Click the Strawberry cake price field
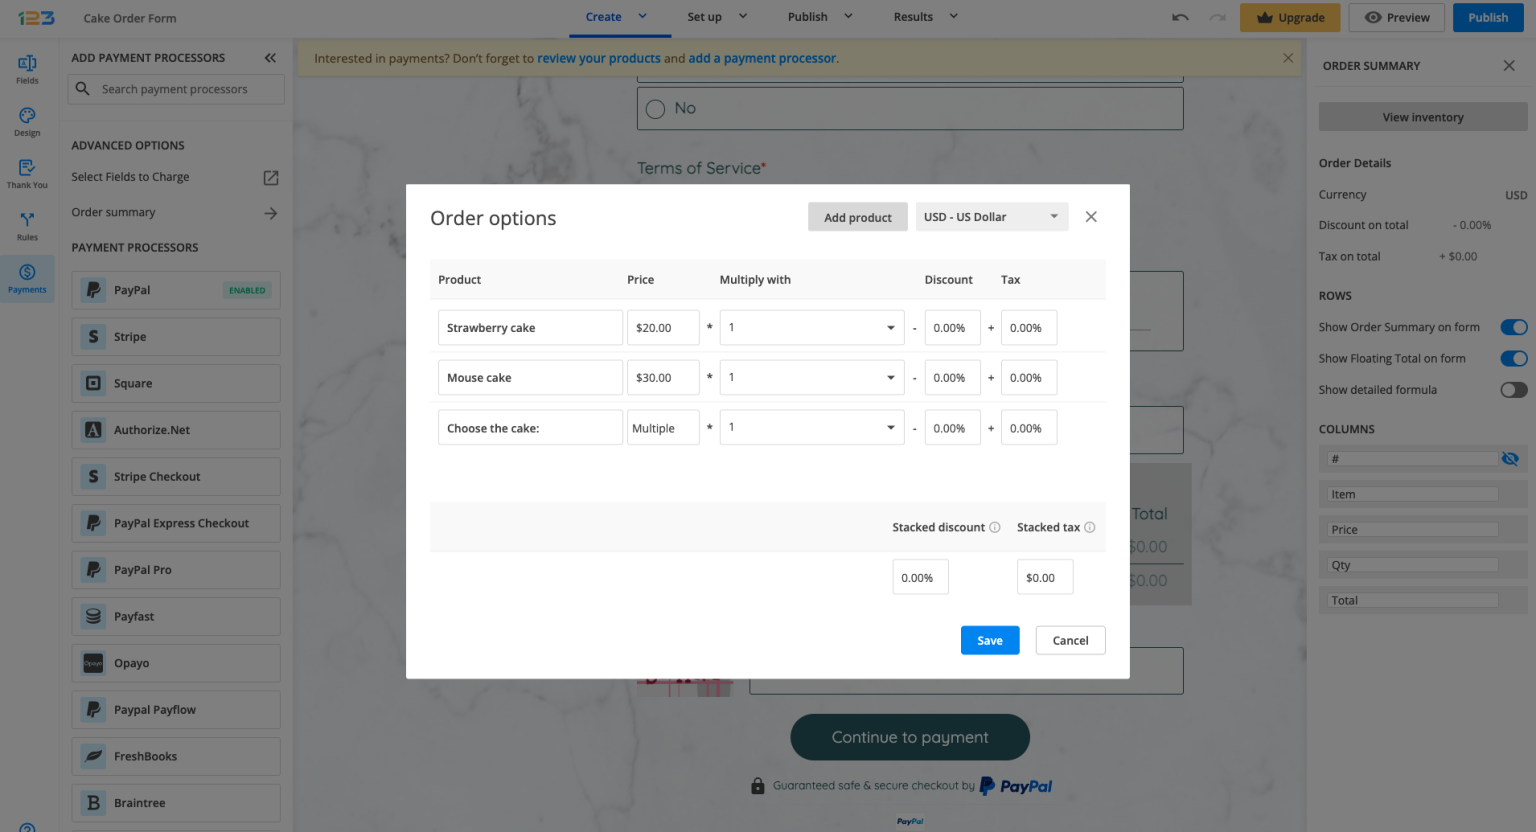 (663, 328)
